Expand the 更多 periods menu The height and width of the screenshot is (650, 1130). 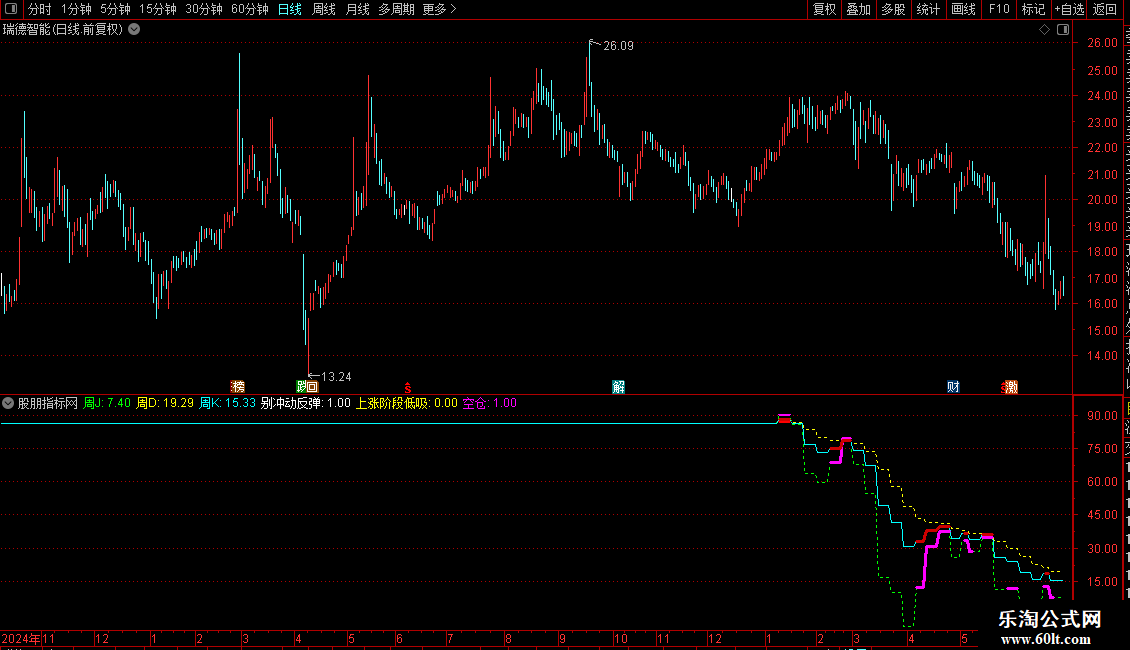coord(440,9)
